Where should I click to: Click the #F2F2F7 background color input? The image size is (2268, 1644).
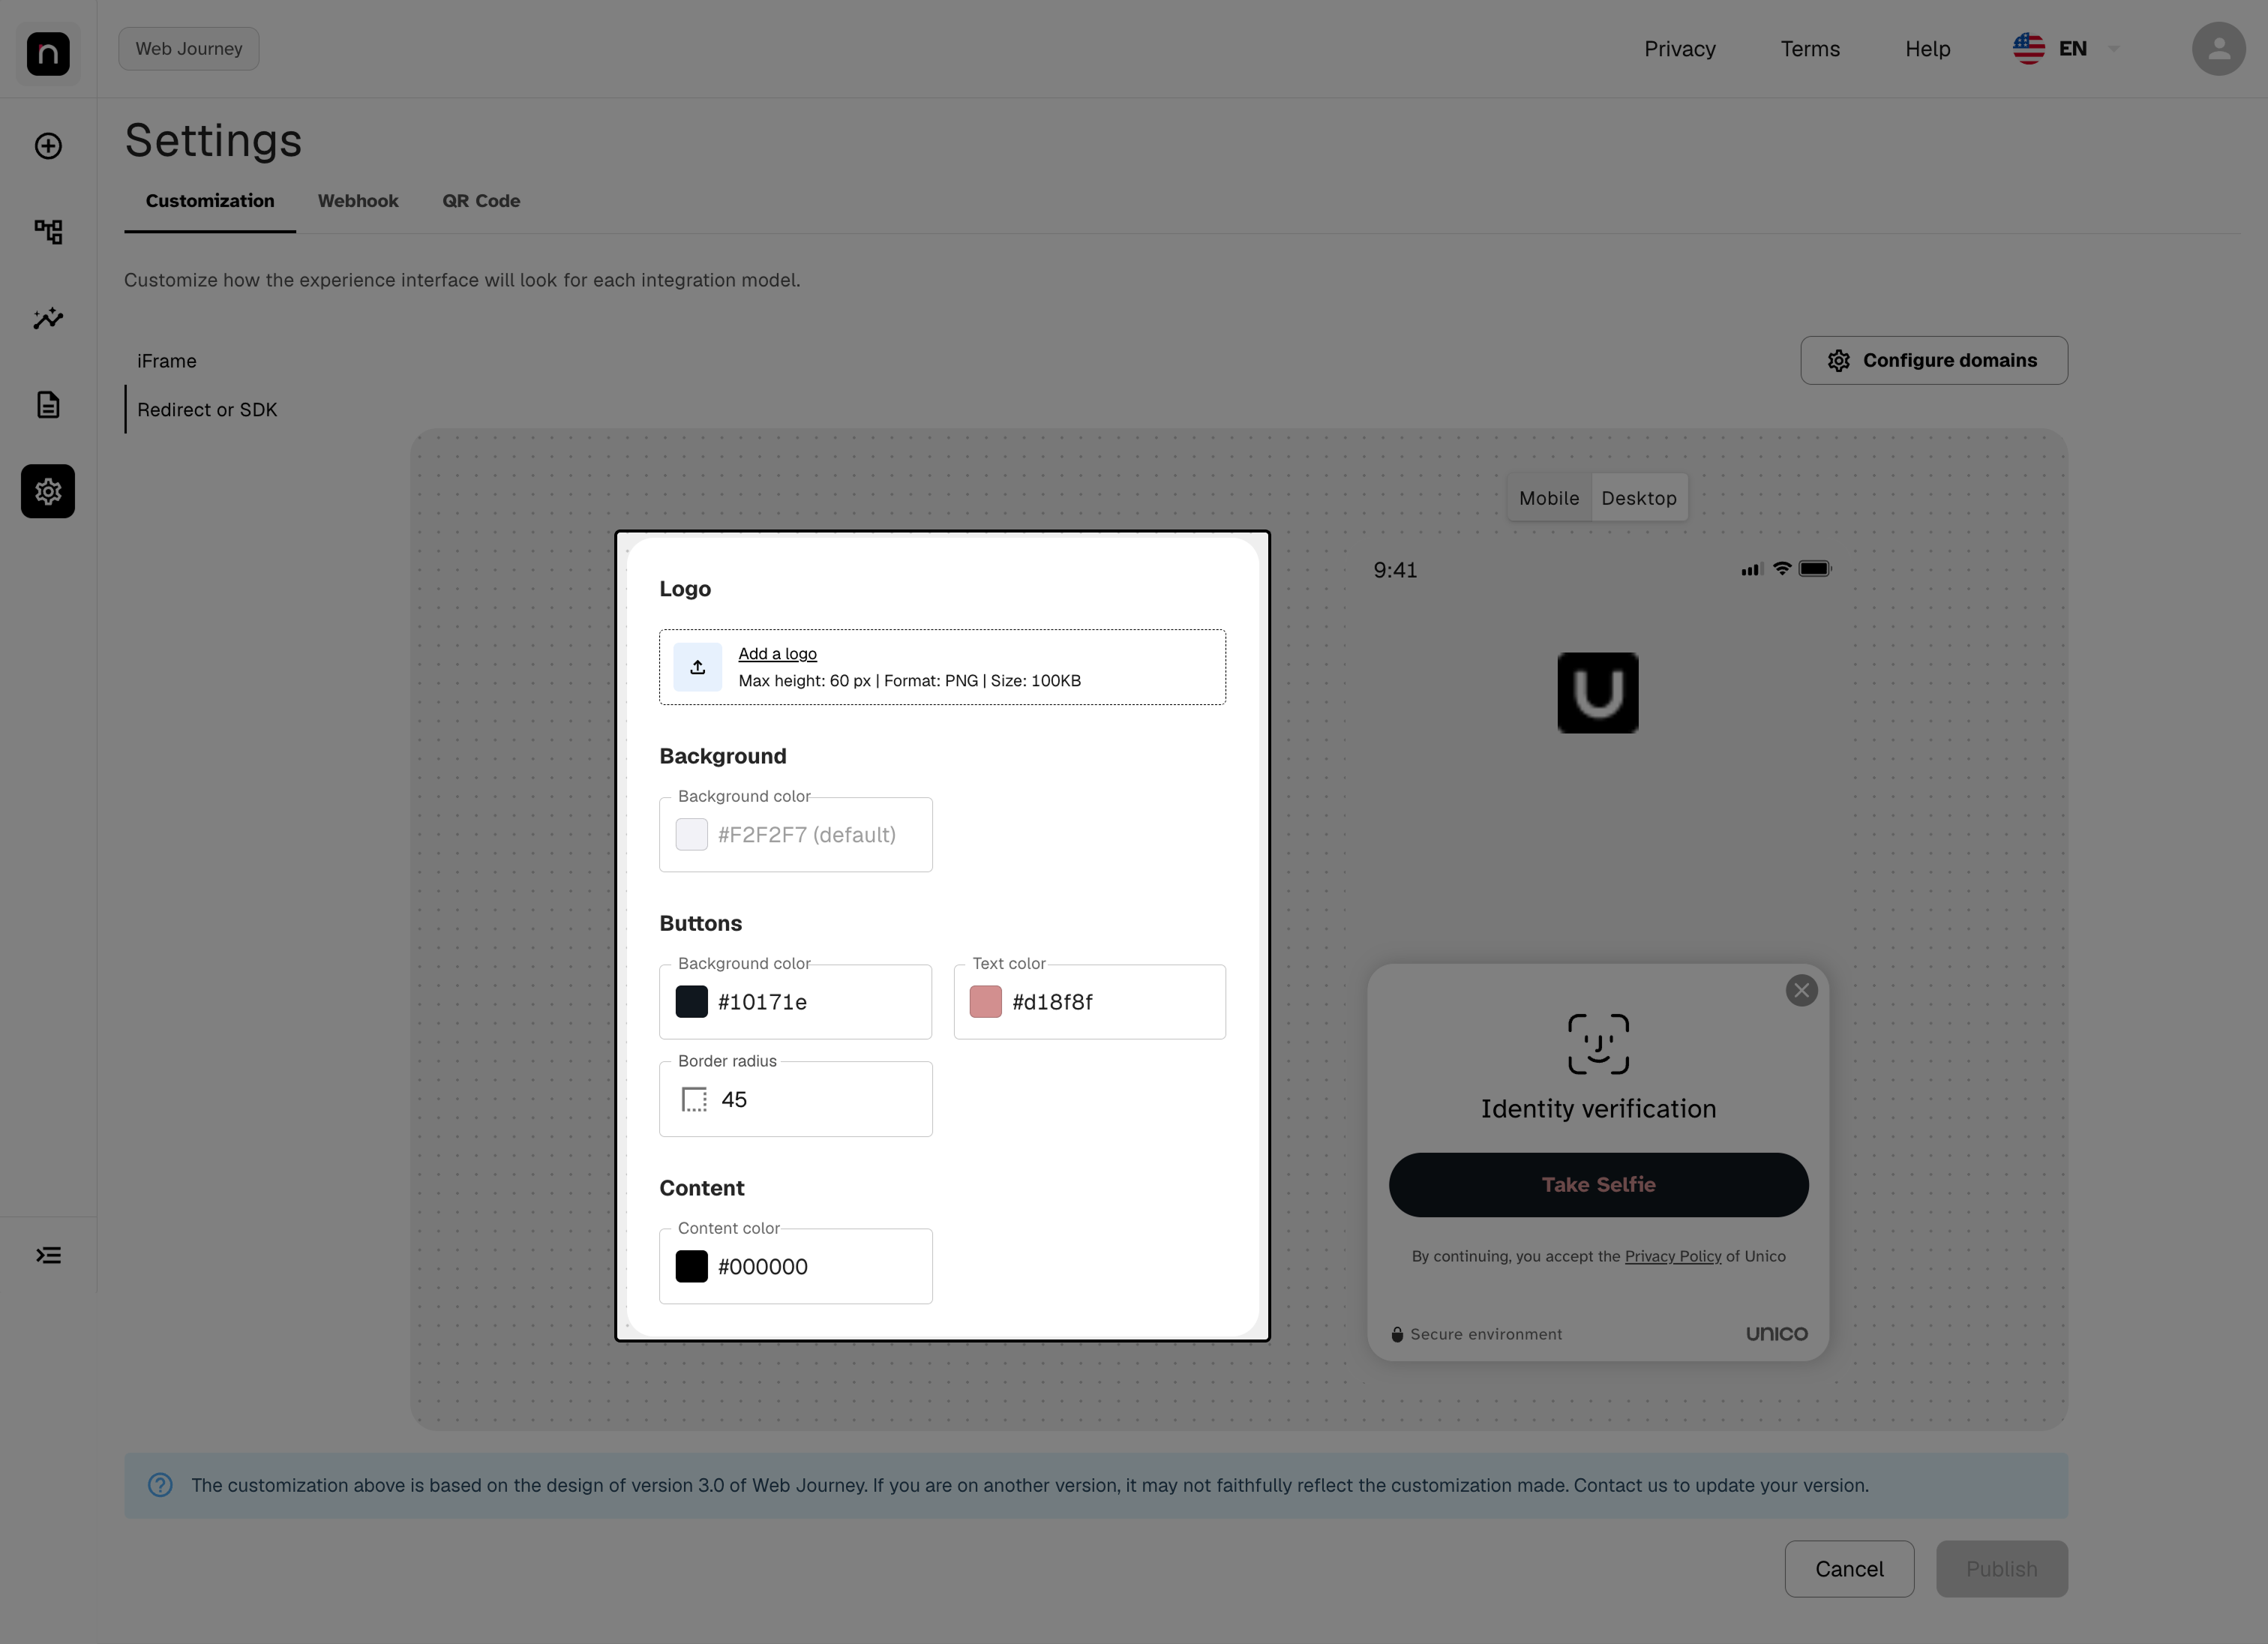pos(796,835)
